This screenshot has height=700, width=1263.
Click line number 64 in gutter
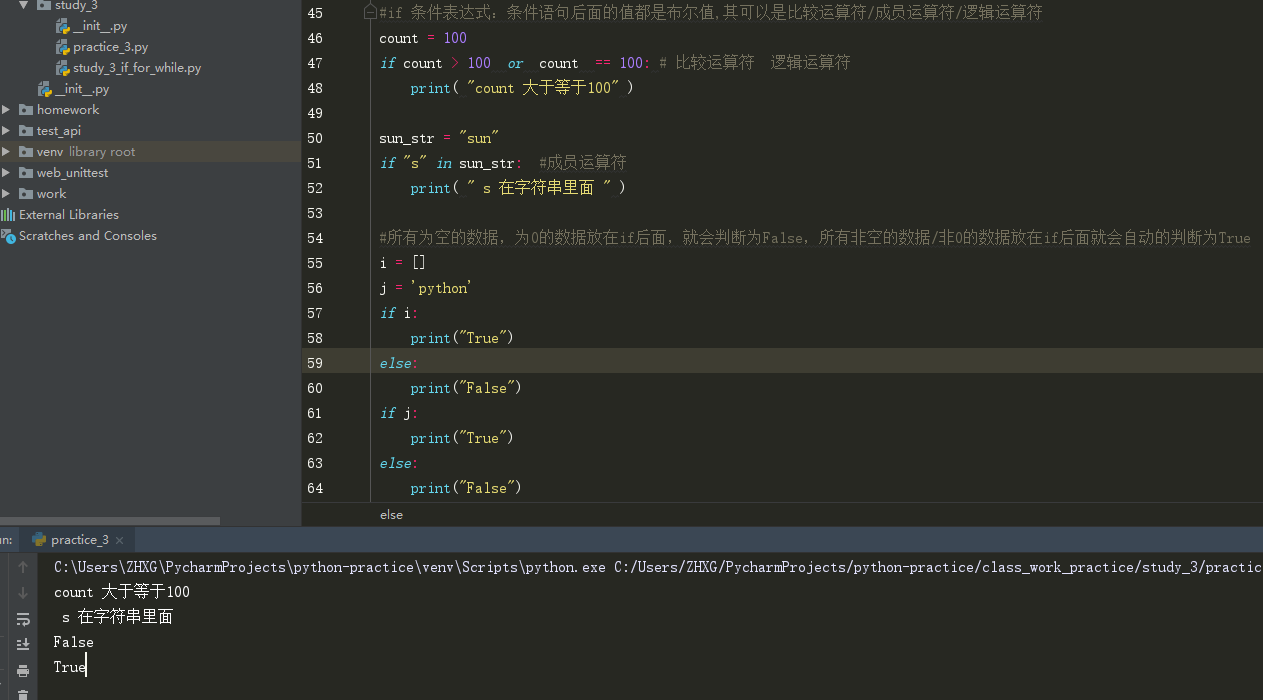click(x=315, y=488)
